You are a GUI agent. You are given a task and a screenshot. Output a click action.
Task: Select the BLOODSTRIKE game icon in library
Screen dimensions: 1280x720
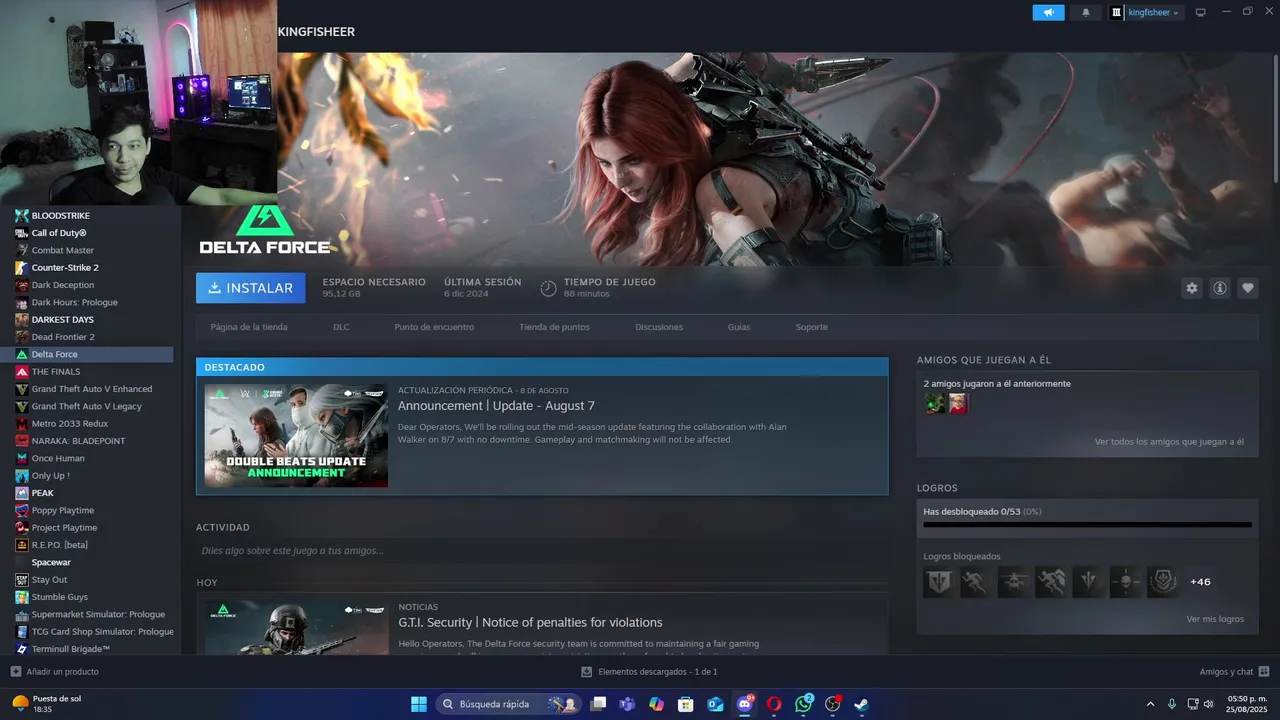[21, 216]
